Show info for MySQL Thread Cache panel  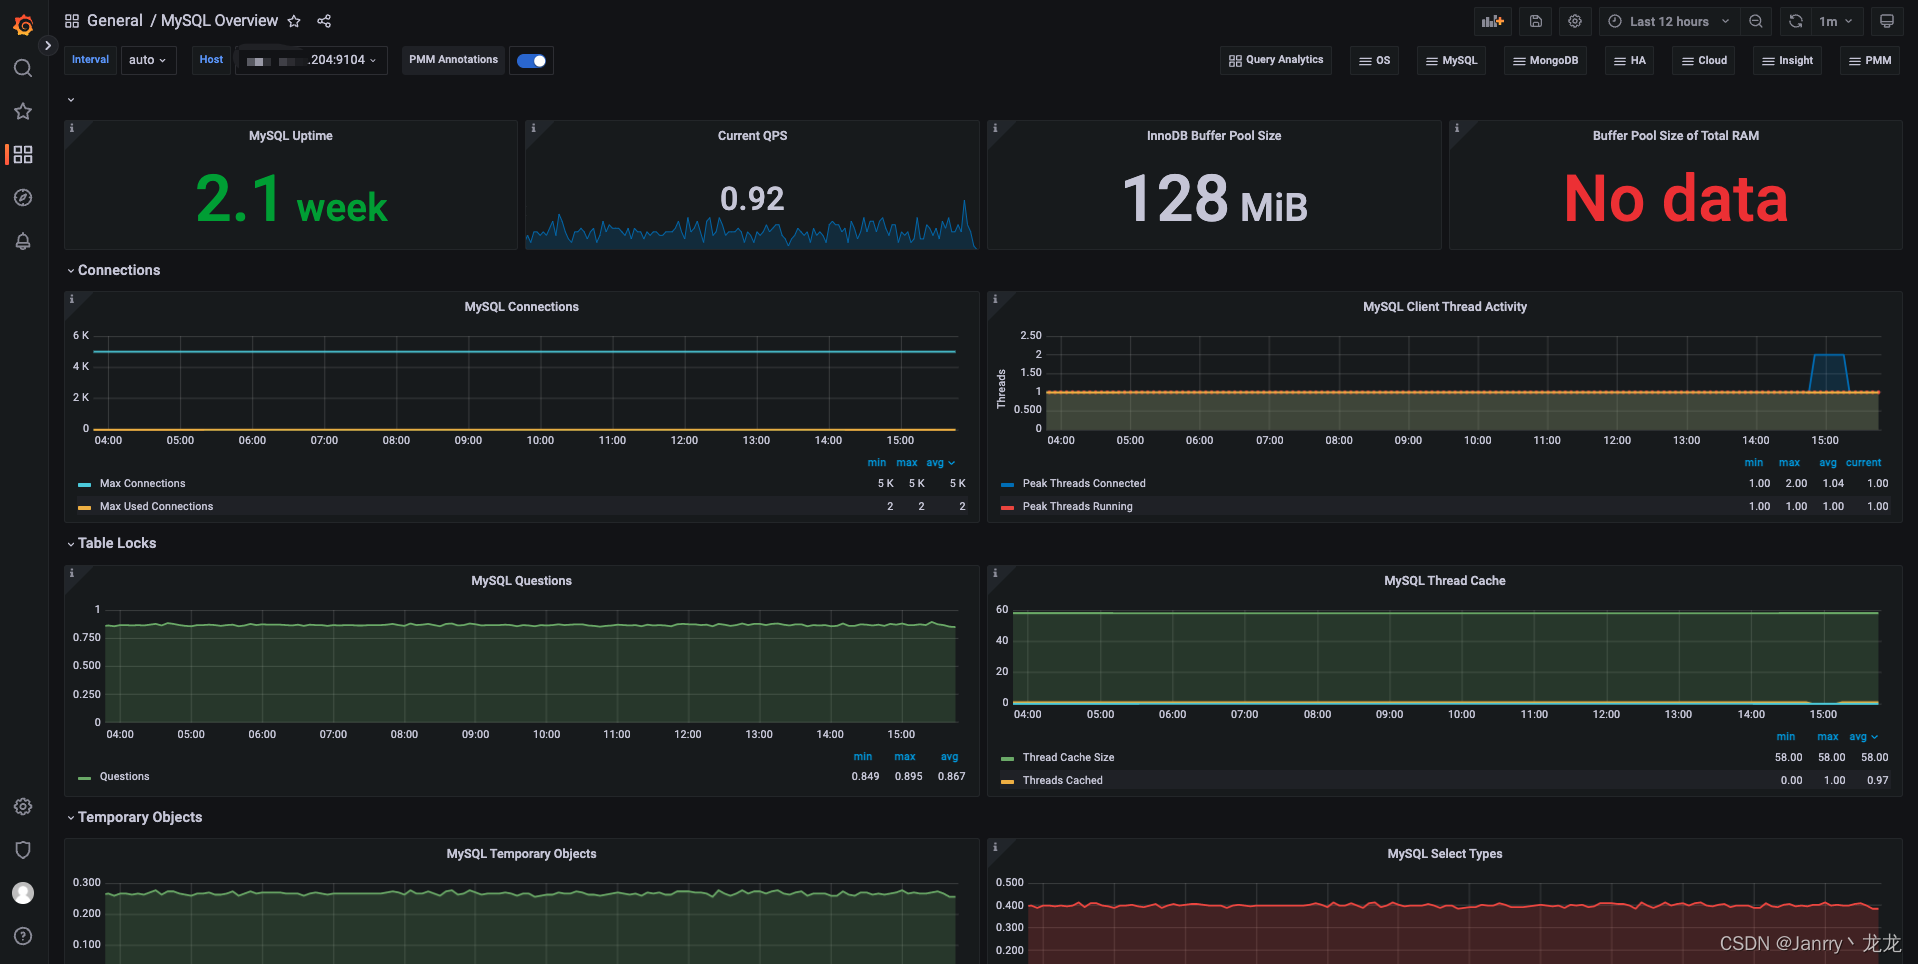[x=995, y=573]
